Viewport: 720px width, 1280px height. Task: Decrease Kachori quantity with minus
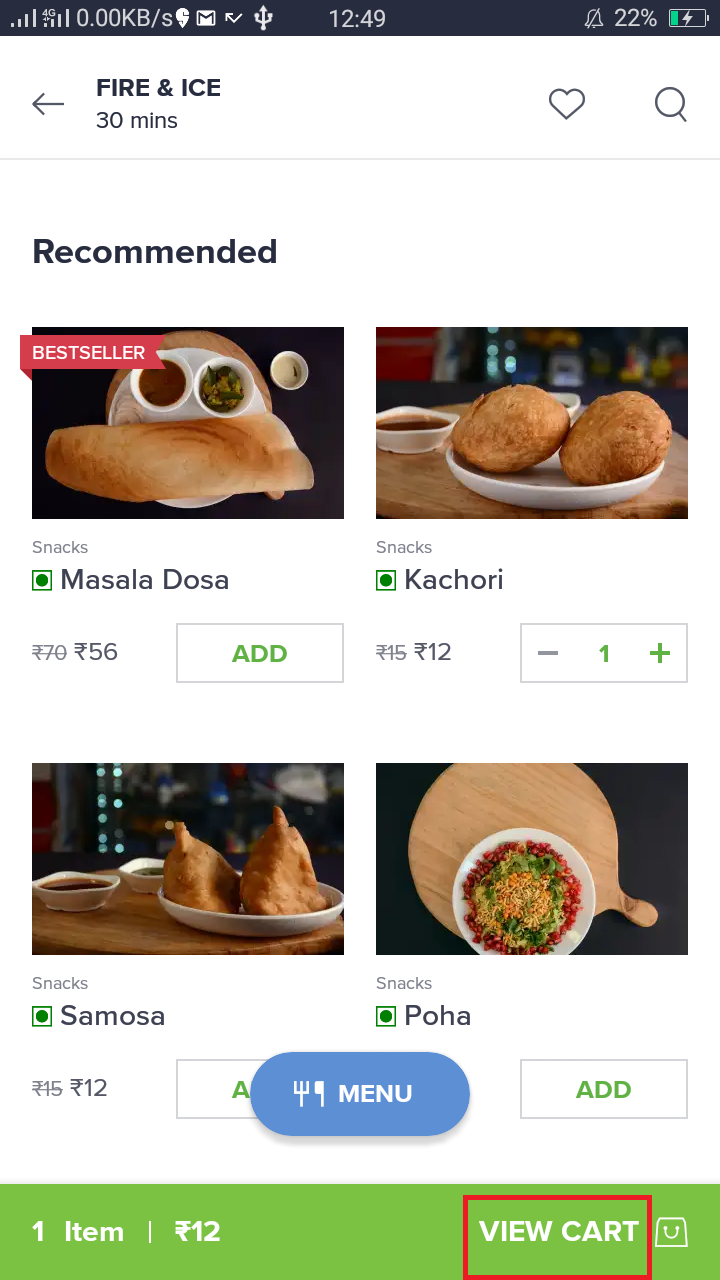(548, 653)
